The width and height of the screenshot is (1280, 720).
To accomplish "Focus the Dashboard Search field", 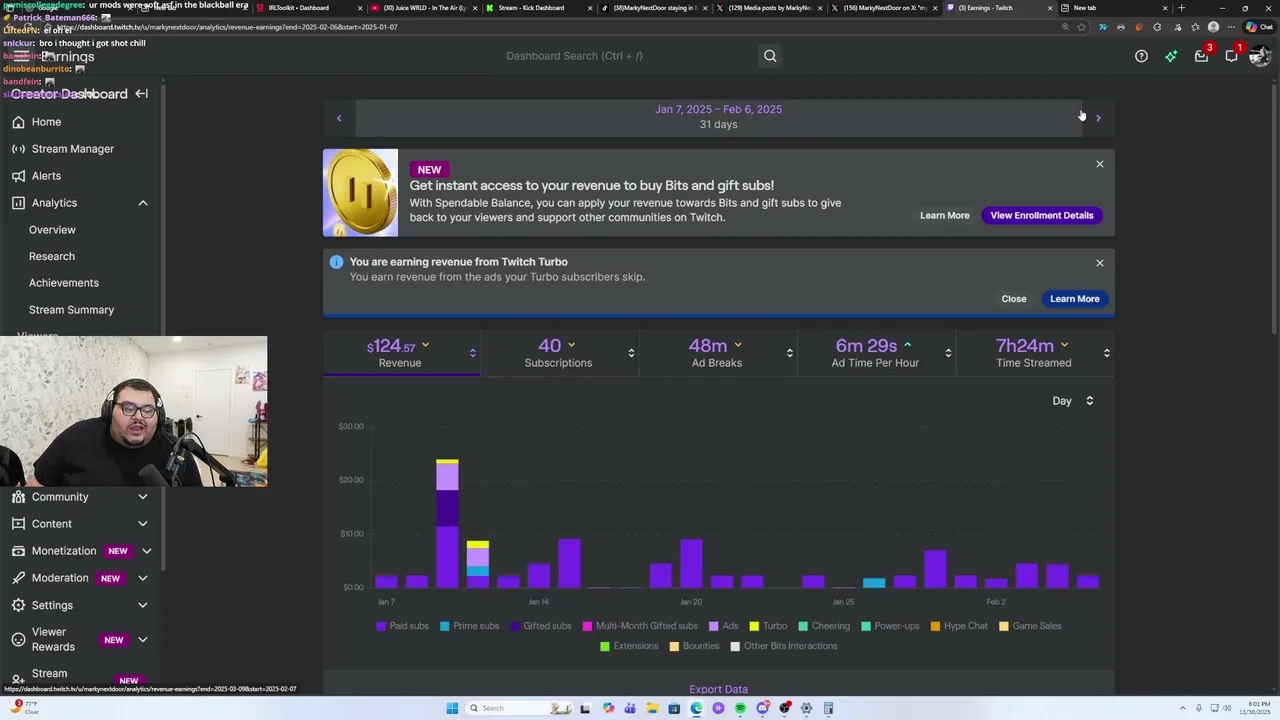I will [x=628, y=56].
